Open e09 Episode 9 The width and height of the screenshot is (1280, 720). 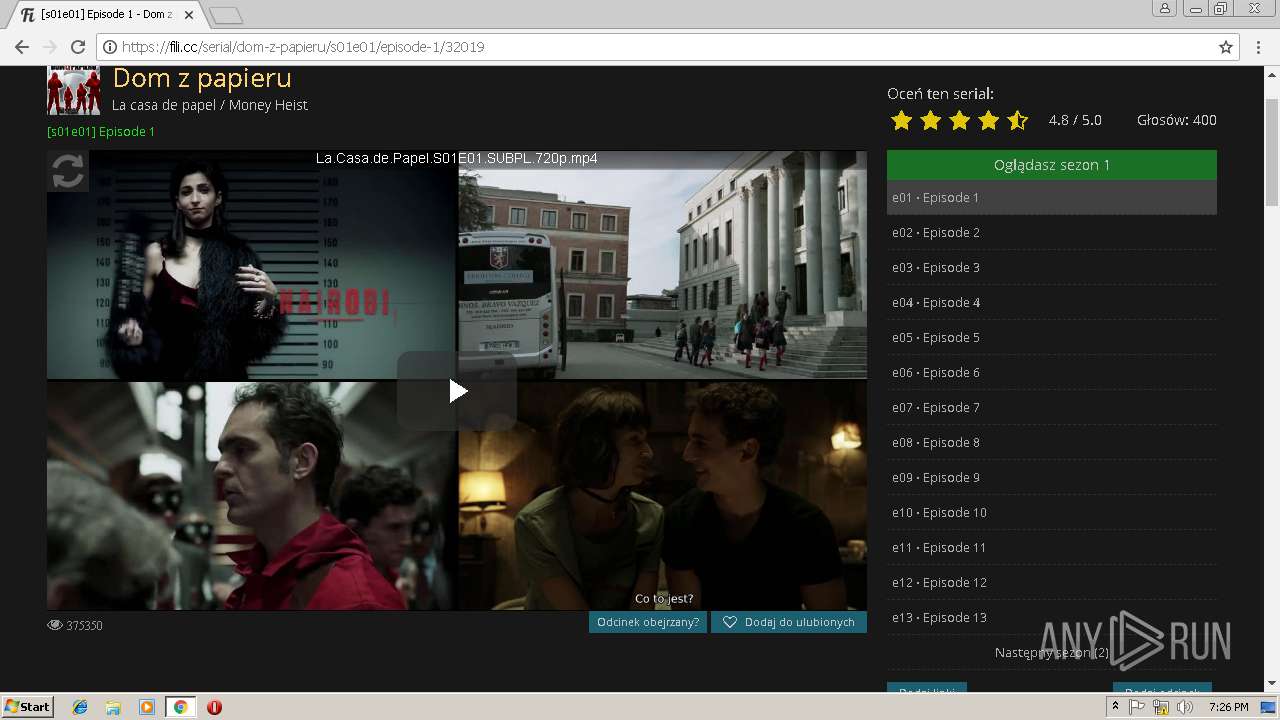pos(1052,477)
